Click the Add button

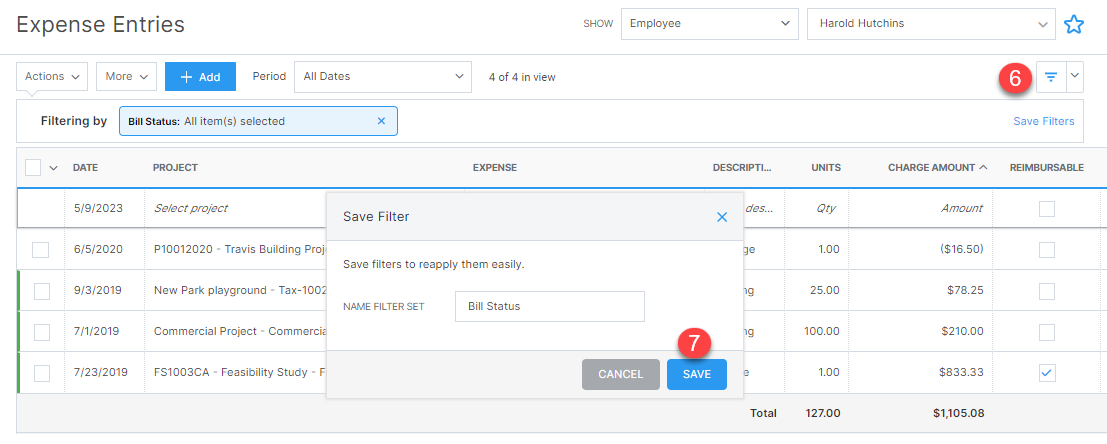200,76
